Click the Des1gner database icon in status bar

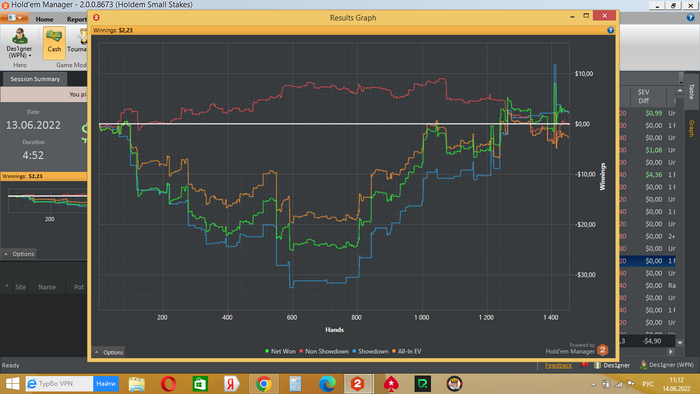click(x=597, y=365)
